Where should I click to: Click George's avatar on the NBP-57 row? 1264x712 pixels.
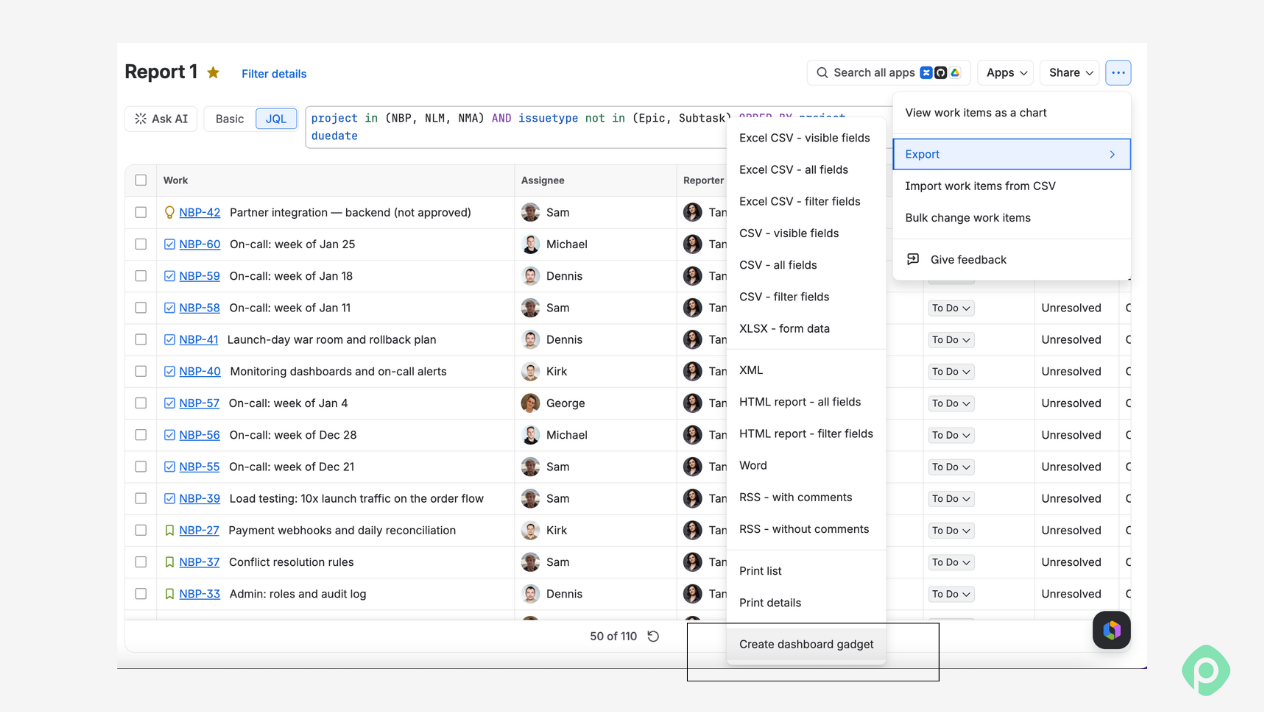530,403
